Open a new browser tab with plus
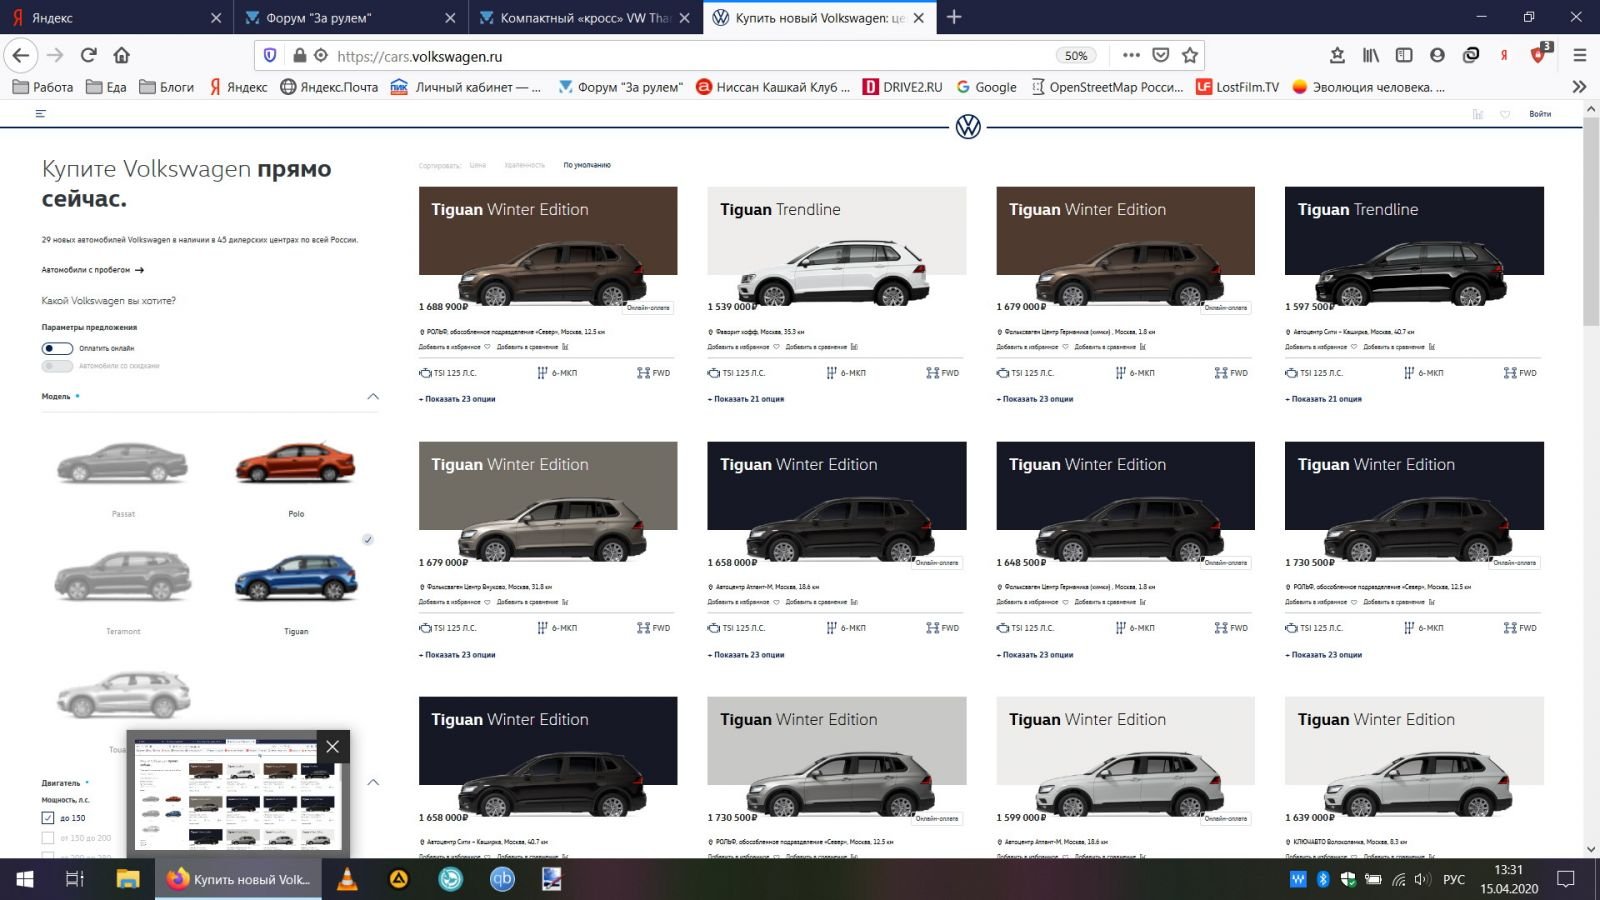The width and height of the screenshot is (1600, 900). click(954, 17)
